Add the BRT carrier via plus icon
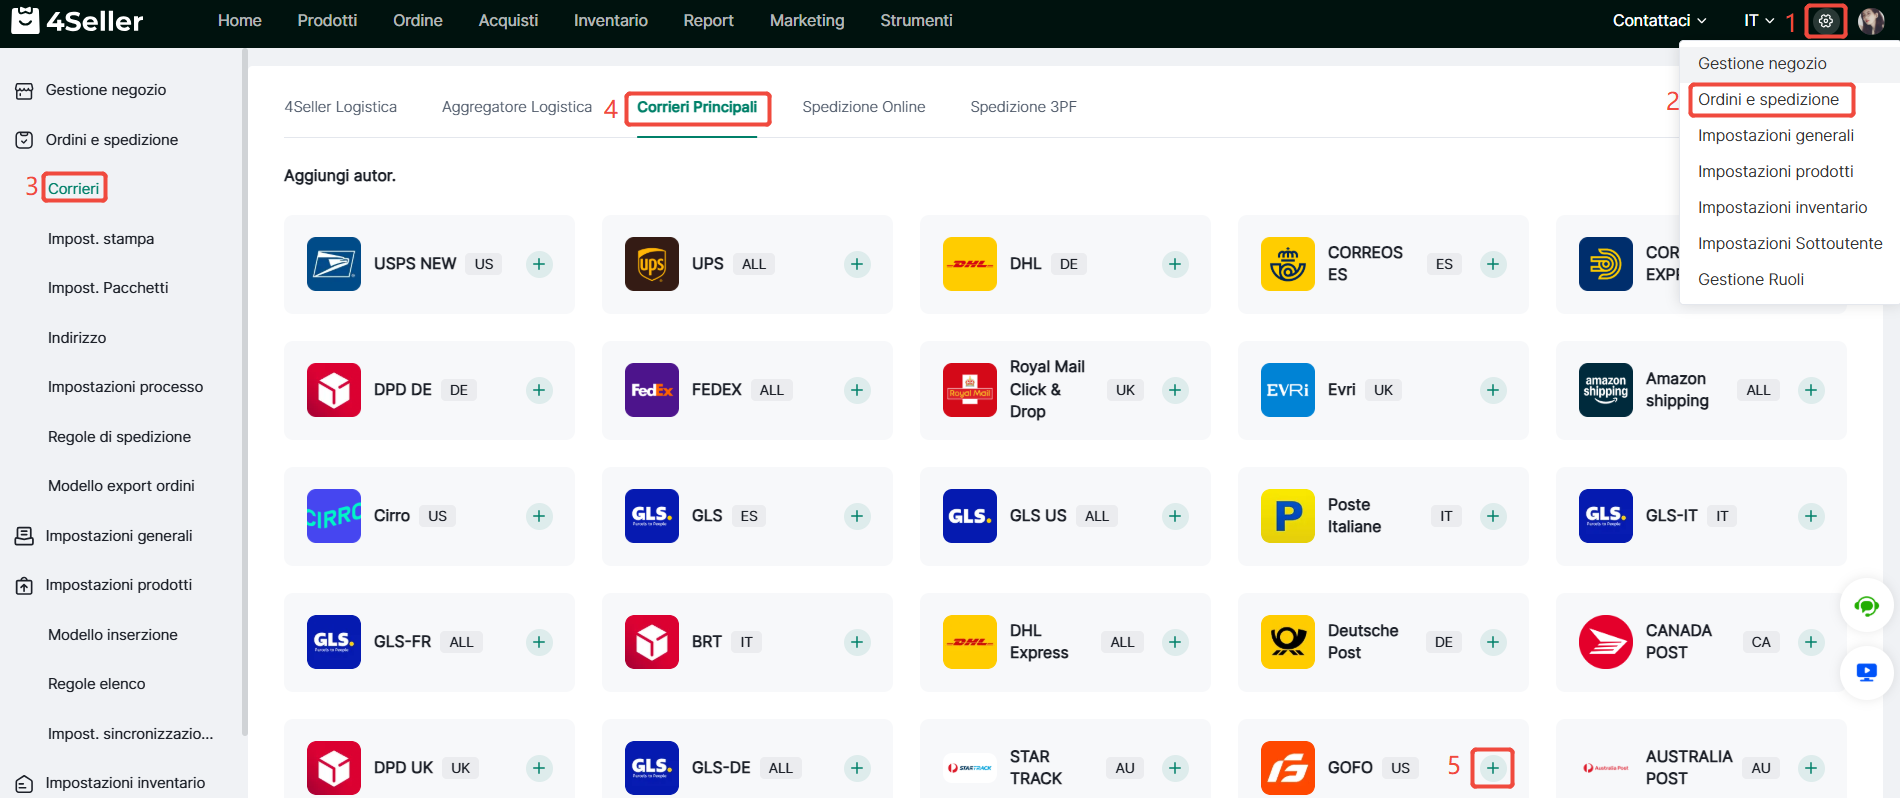Image resolution: width=1900 pixels, height=798 pixels. coord(857,642)
